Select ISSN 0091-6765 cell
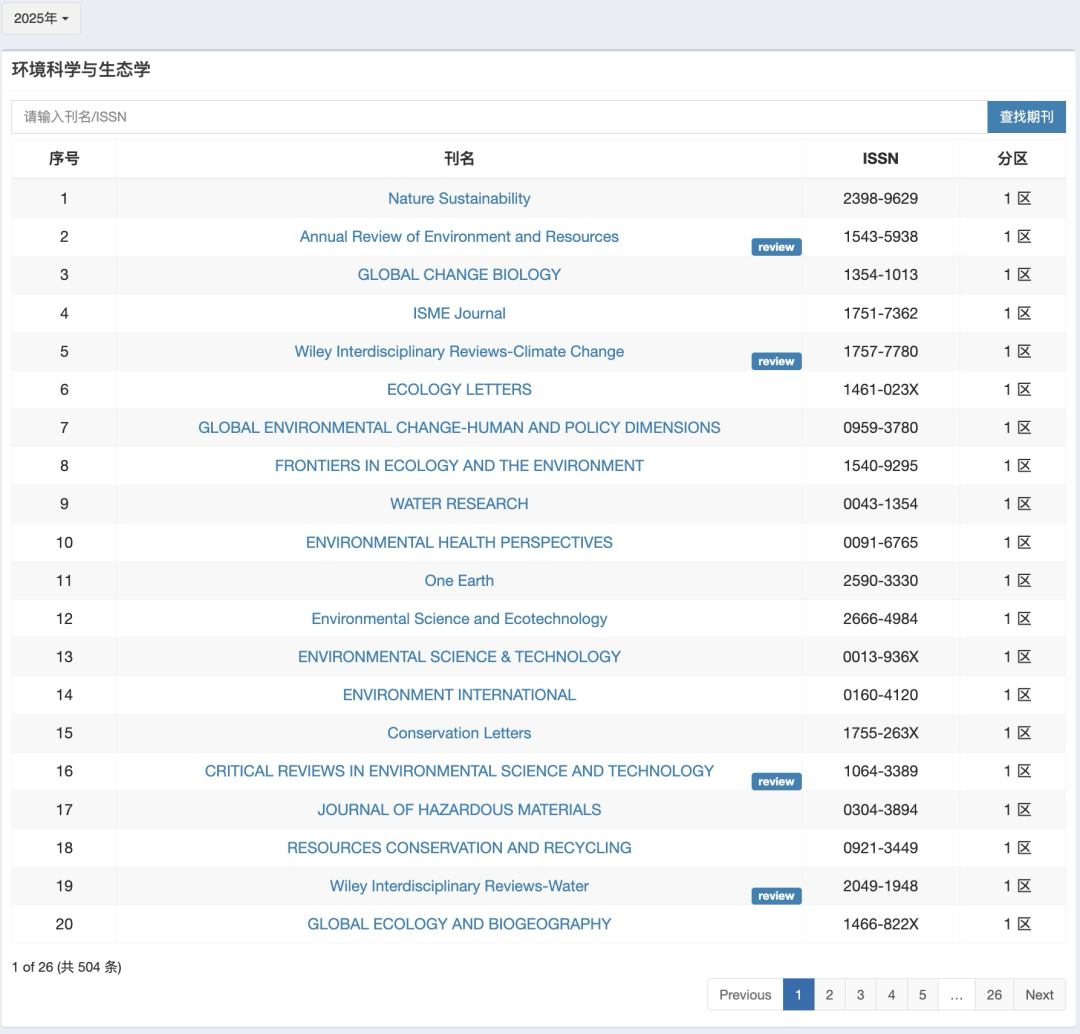The image size is (1080, 1034). [880, 542]
